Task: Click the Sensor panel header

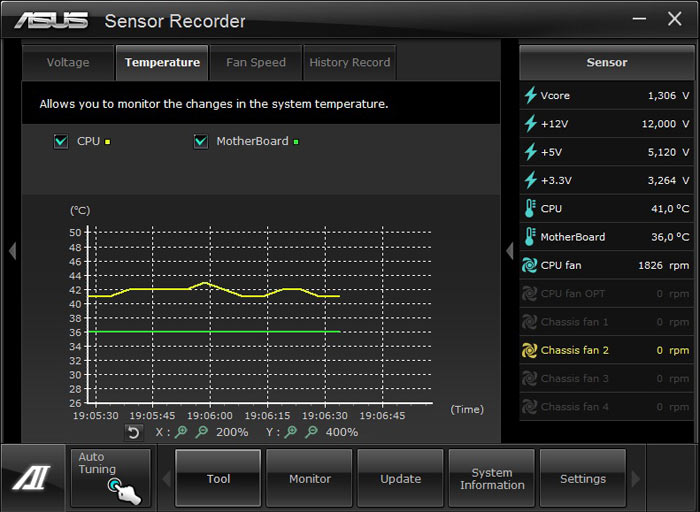Action: [607, 62]
